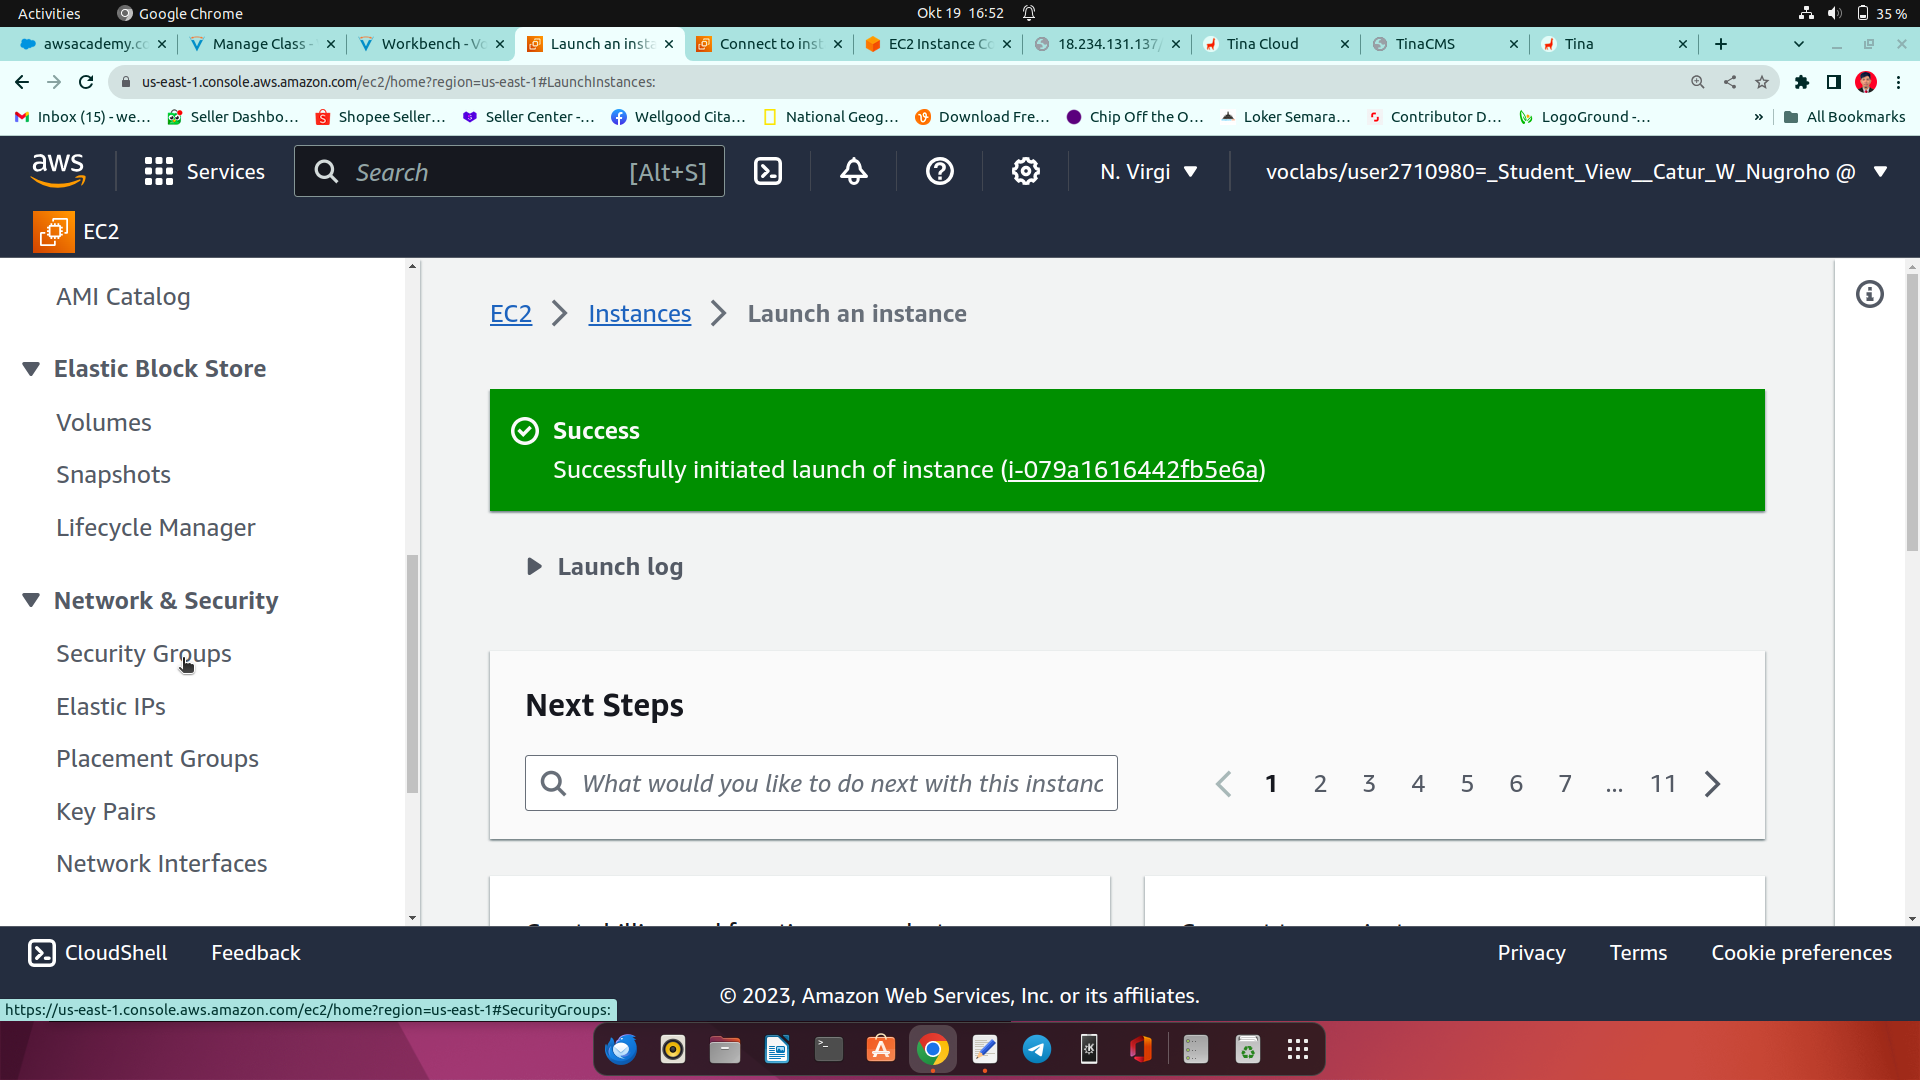Open the N. Virginia region dropdown
The height and width of the screenshot is (1080, 1920).
click(x=1148, y=171)
